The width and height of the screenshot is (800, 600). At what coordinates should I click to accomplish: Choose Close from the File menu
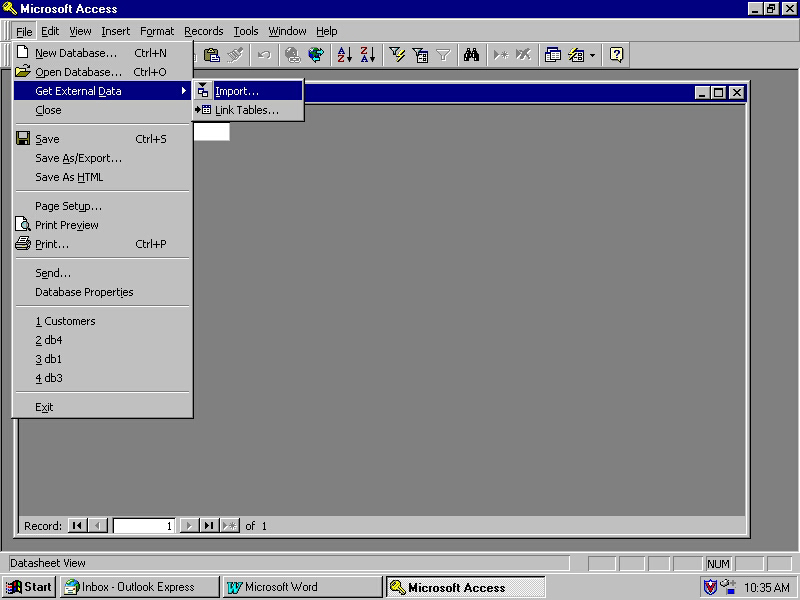click(x=102, y=110)
